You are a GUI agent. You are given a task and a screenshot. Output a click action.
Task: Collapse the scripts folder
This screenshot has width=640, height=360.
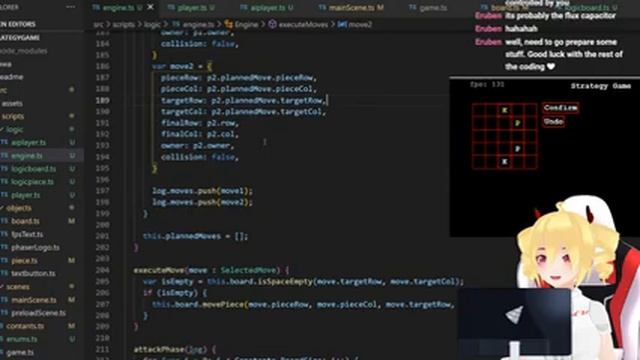(x=13, y=117)
